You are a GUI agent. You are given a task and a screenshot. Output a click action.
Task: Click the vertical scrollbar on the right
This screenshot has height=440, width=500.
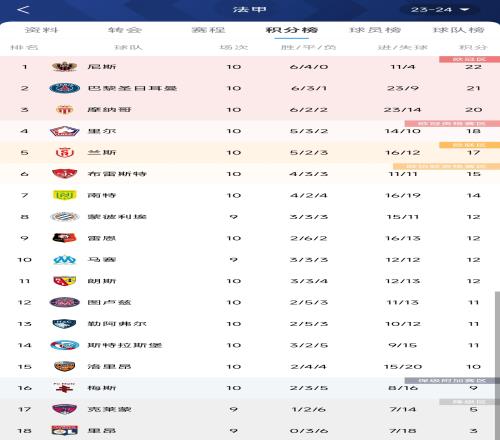(497, 366)
